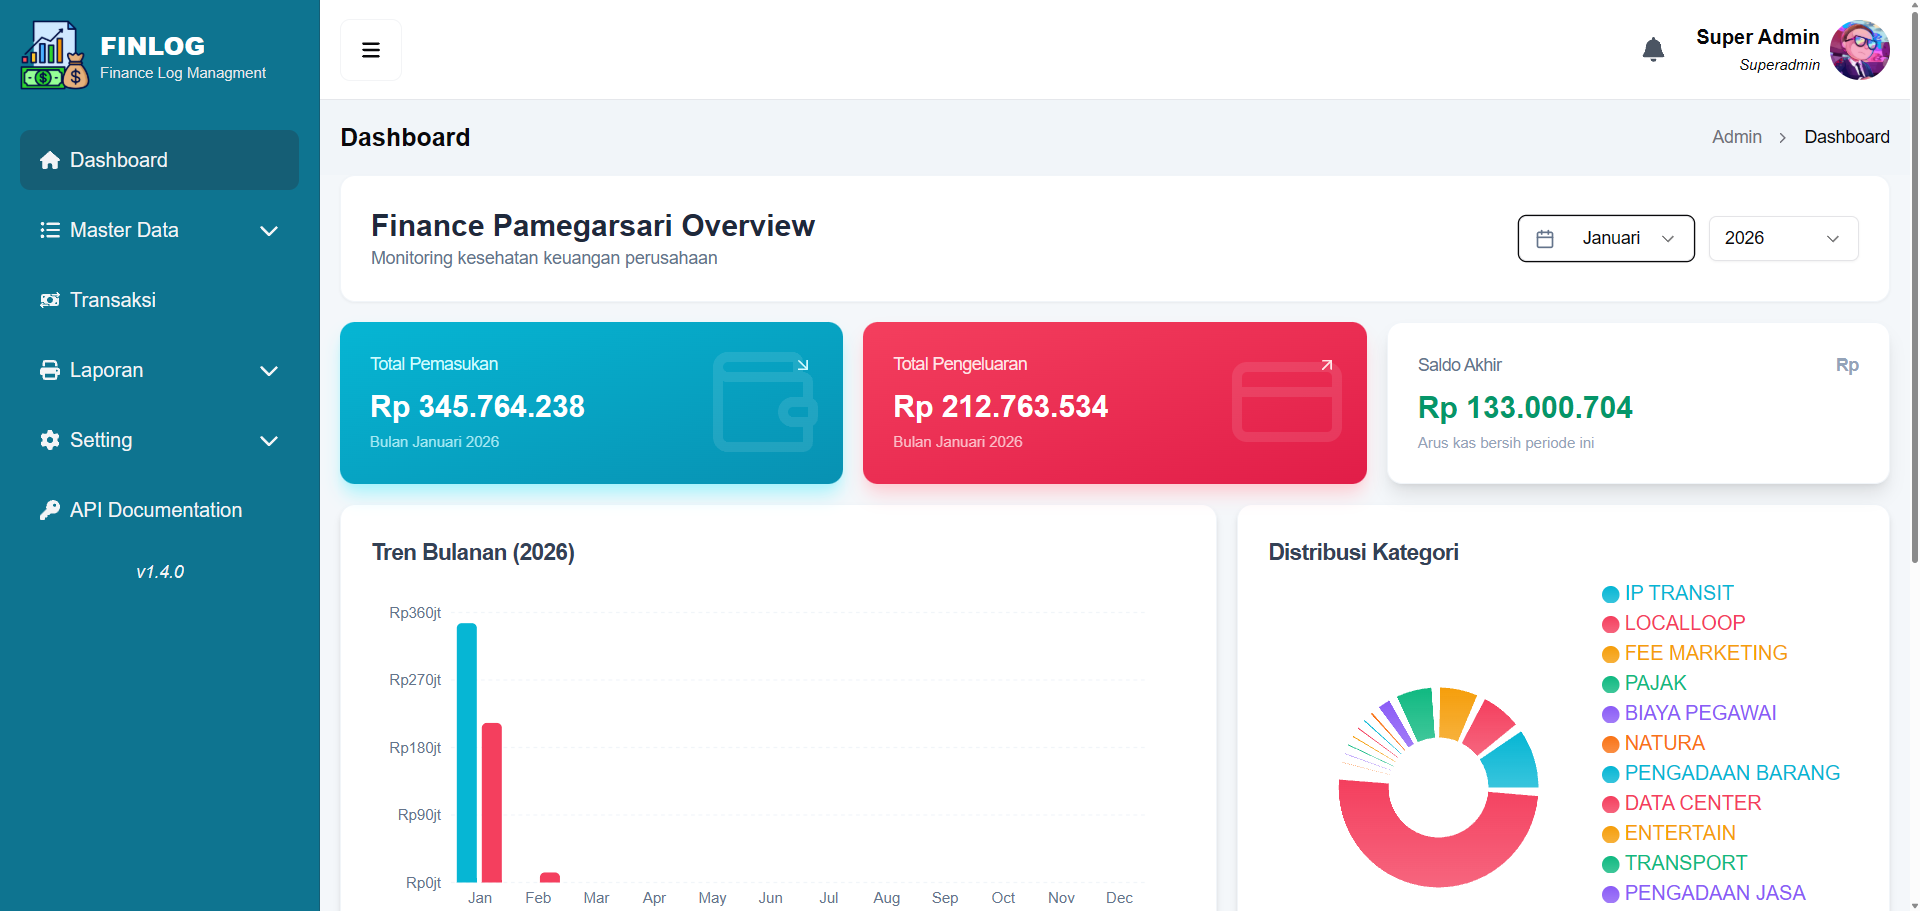Toggle the hamburger sidebar menu
The width and height of the screenshot is (1920, 911).
point(370,49)
